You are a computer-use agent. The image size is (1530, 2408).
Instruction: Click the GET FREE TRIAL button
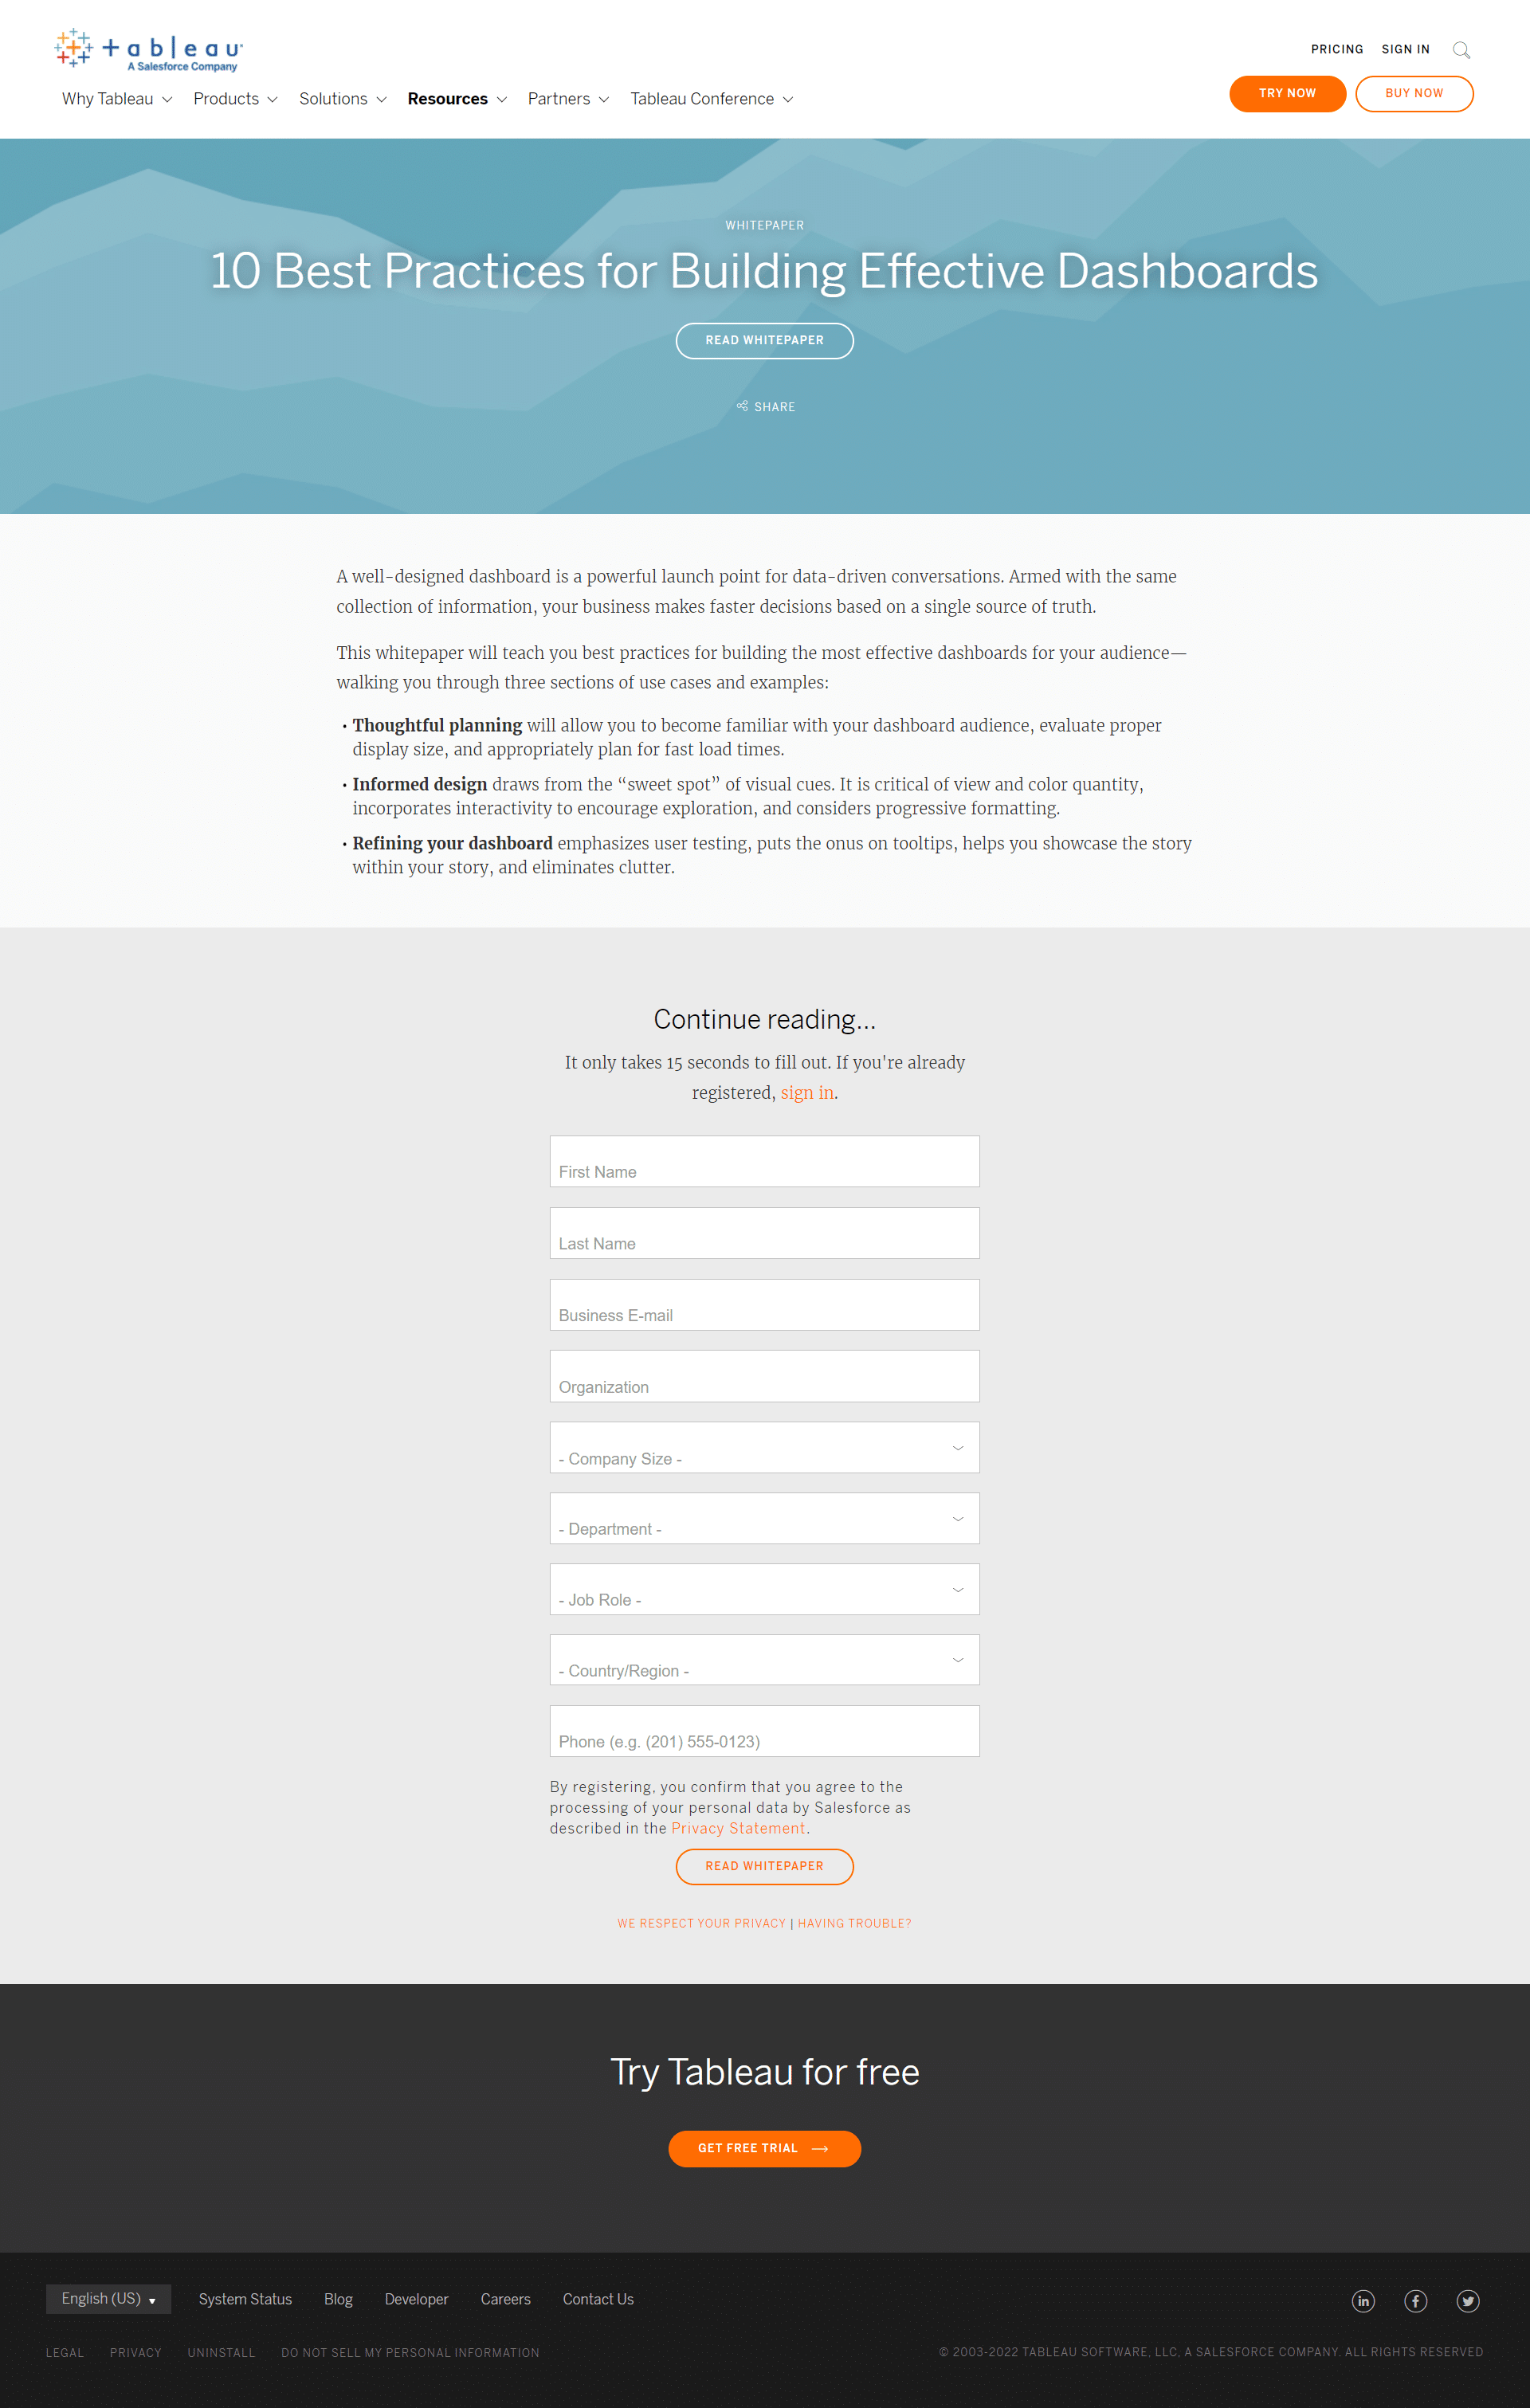coord(765,2147)
